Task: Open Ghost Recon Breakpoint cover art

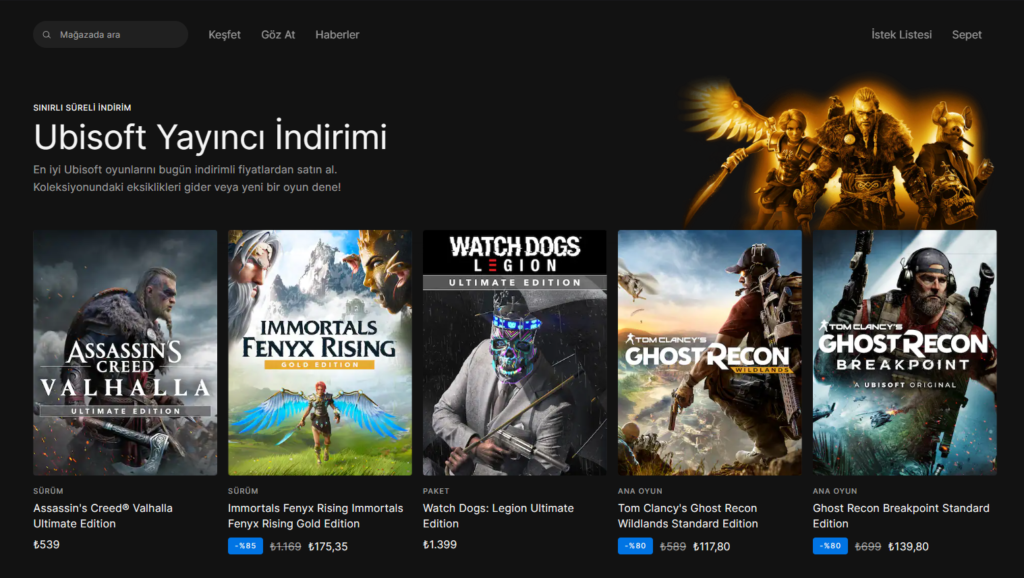Action: click(x=904, y=353)
